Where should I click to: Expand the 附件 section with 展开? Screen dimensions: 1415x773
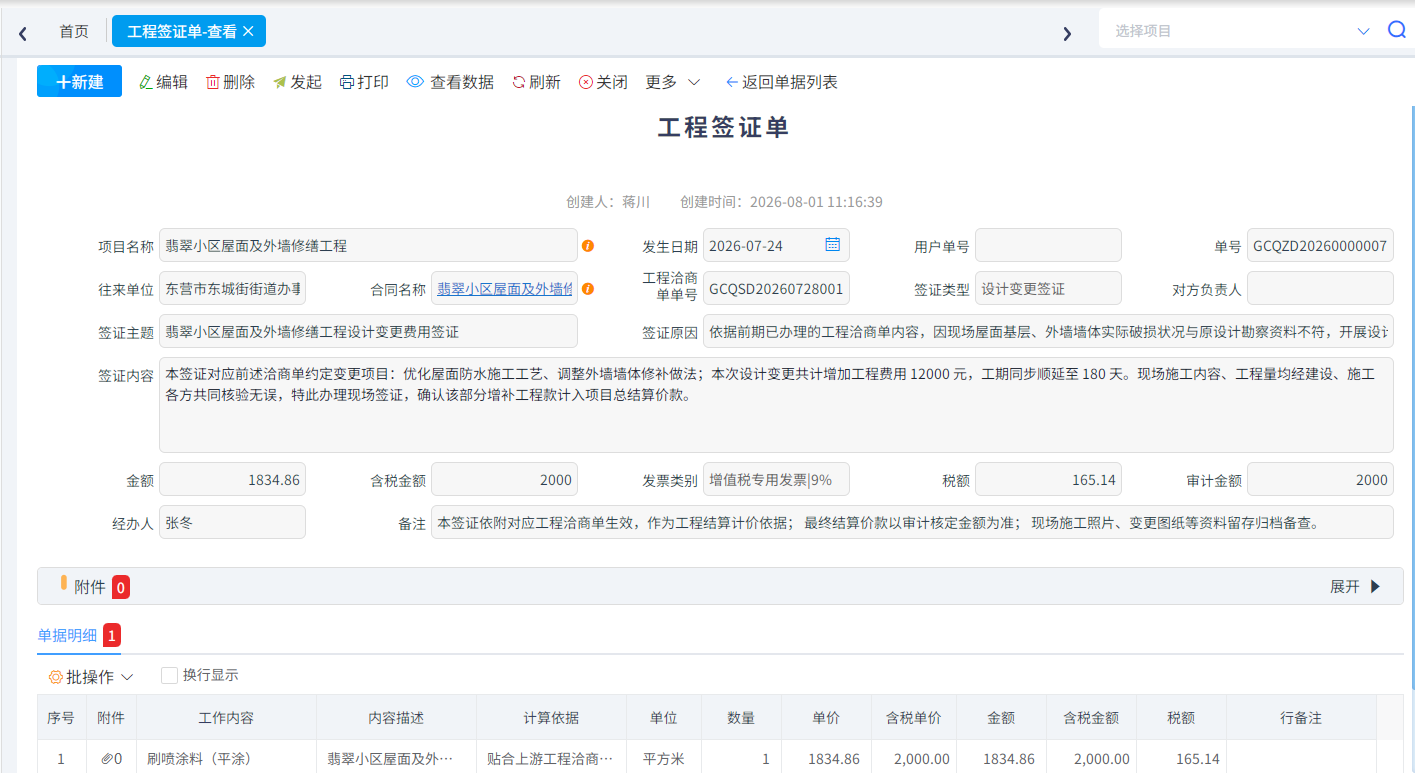coord(1355,587)
